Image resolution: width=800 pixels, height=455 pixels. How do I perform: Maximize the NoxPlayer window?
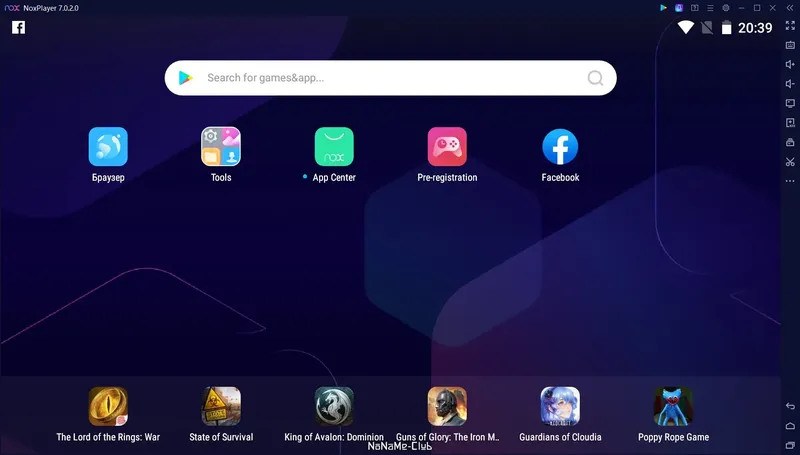[757, 8]
